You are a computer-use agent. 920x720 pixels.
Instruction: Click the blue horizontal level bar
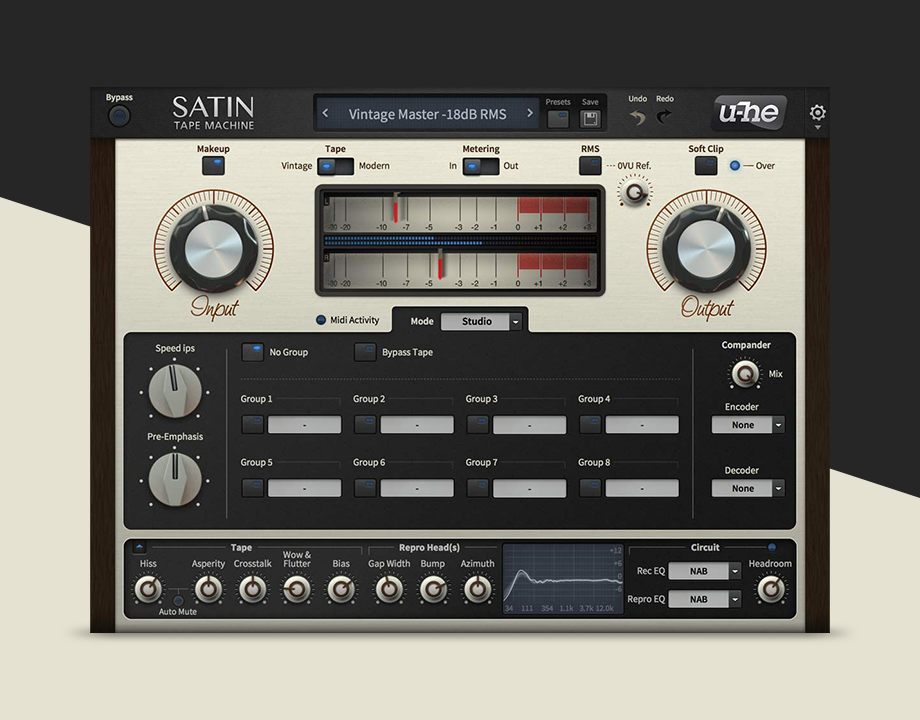tap(460, 241)
